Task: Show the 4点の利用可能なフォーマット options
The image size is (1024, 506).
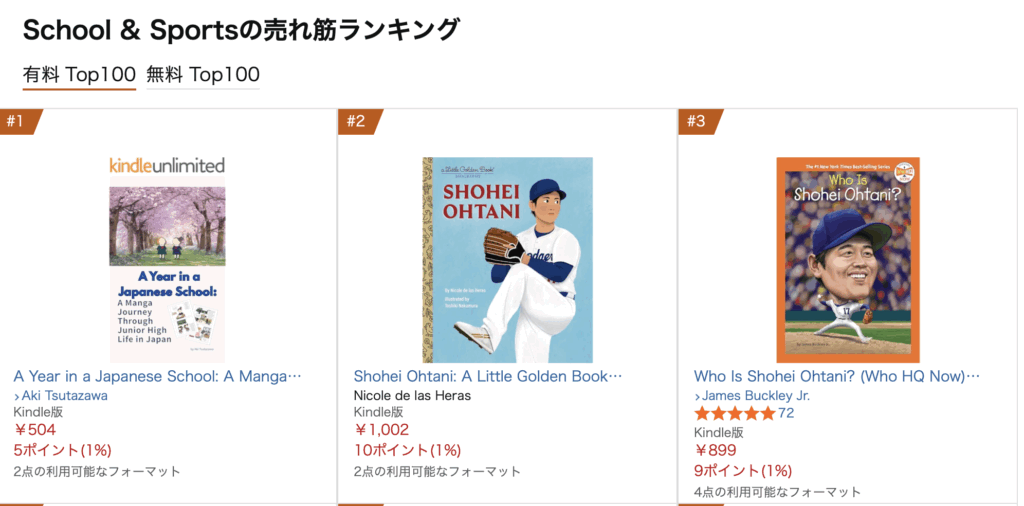Action: point(777,492)
